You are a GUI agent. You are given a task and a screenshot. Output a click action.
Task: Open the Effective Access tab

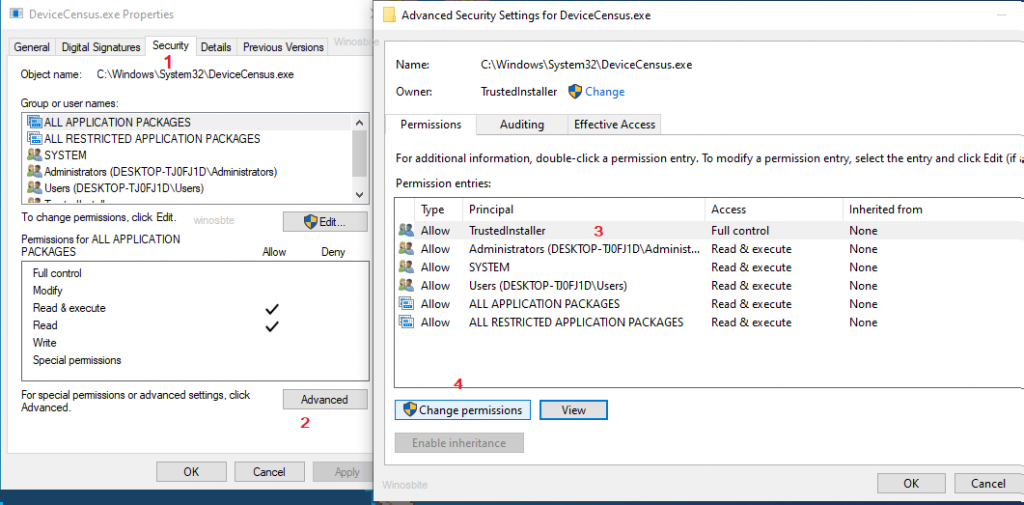click(x=614, y=125)
